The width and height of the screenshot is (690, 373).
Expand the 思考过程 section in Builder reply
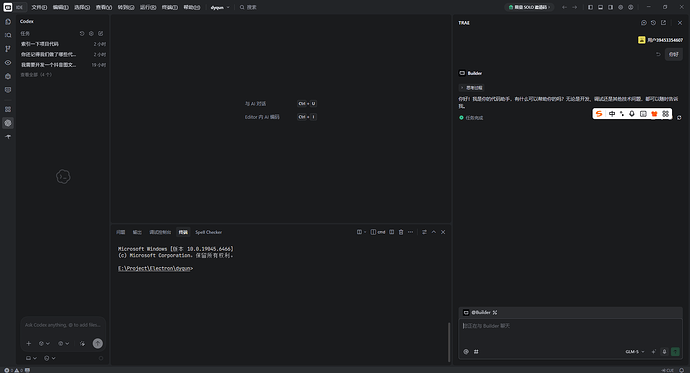[x=471, y=88]
